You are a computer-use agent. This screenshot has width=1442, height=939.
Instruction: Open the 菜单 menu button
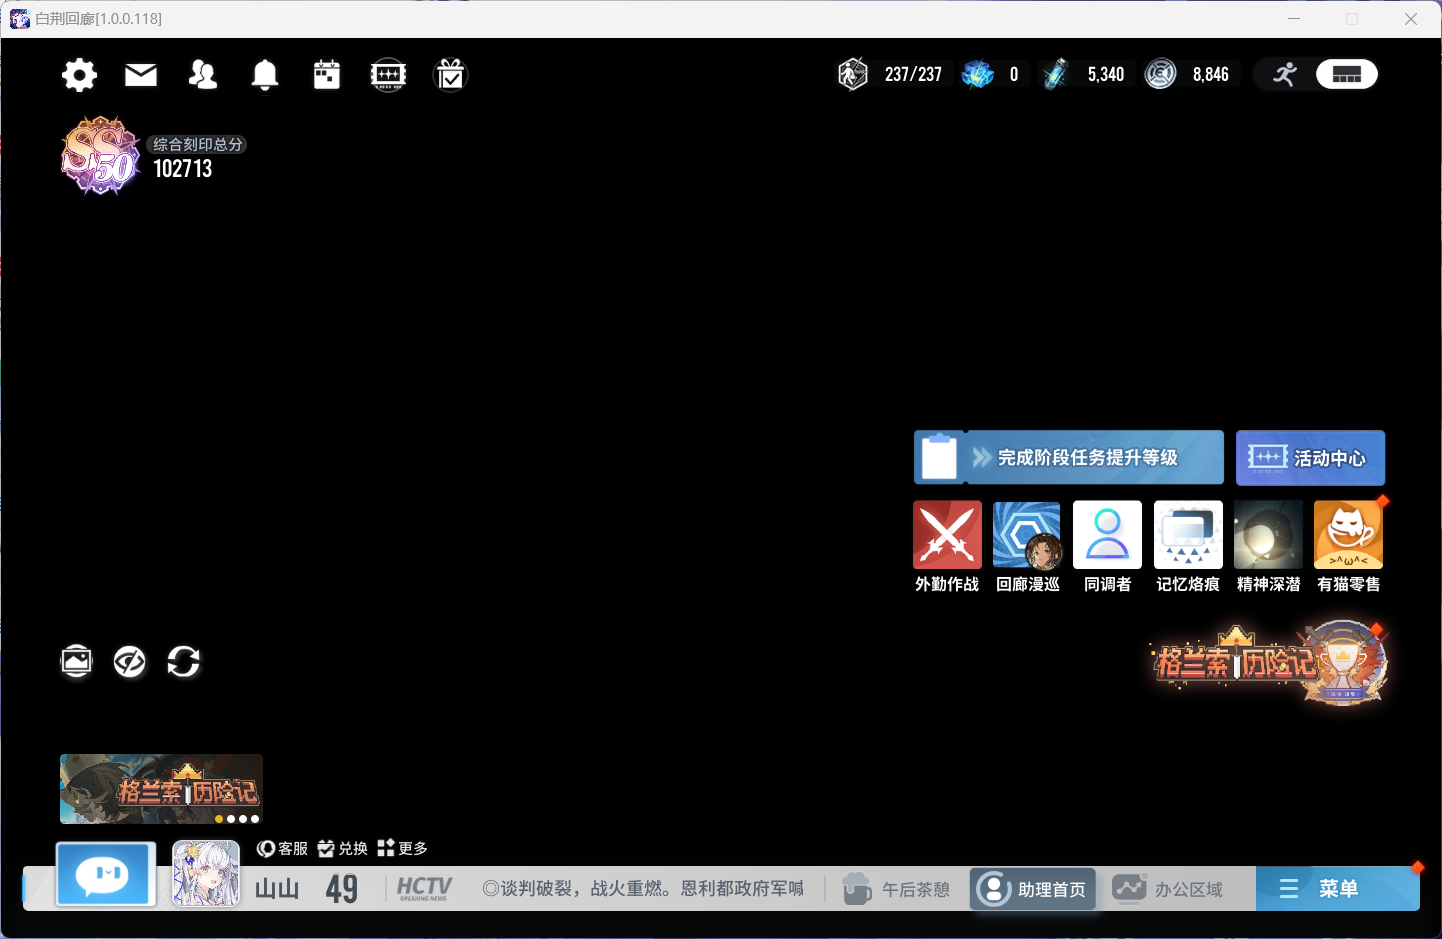tap(1337, 888)
